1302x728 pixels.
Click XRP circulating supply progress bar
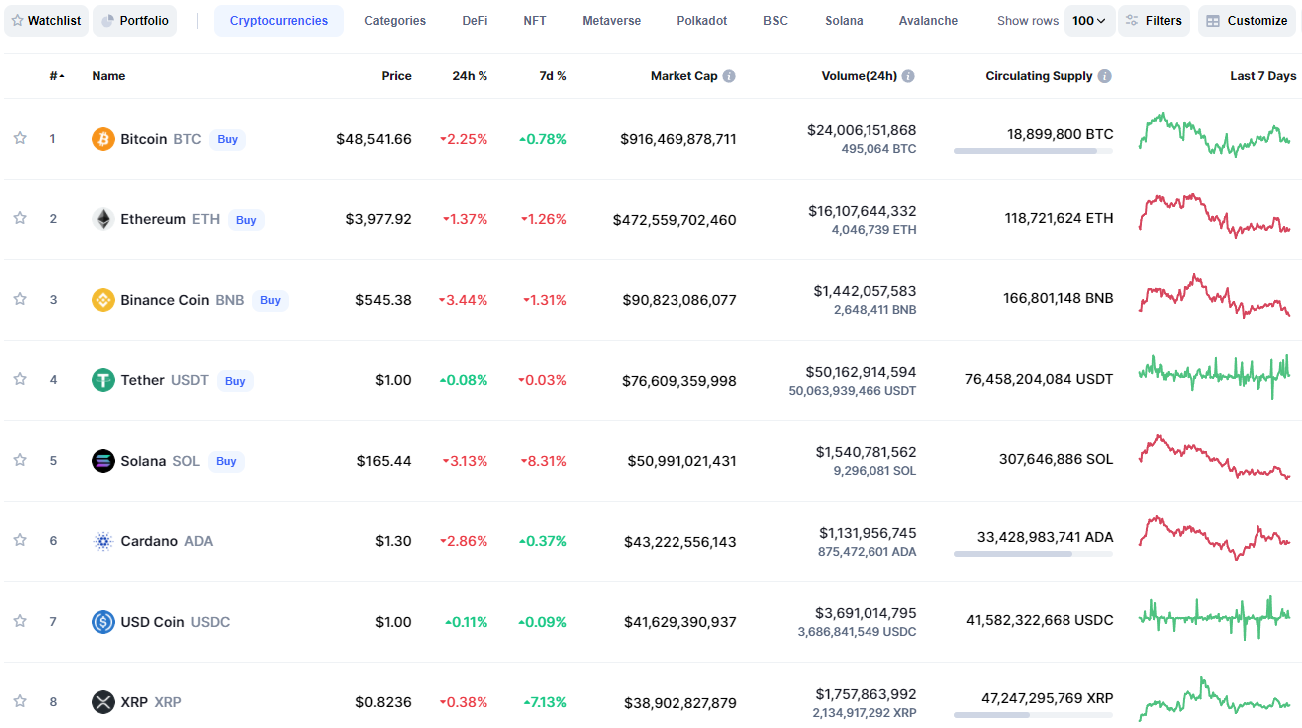[x=1033, y=715]
